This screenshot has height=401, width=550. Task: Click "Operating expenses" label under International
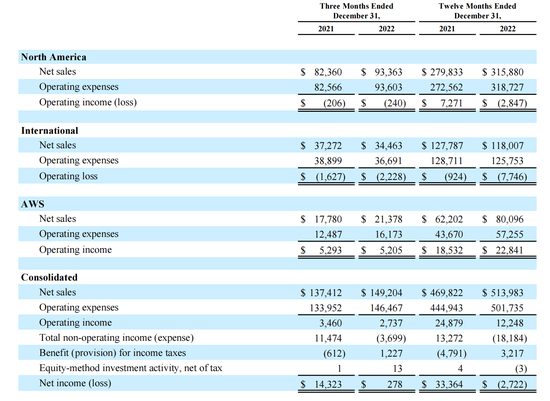point(79,160)
